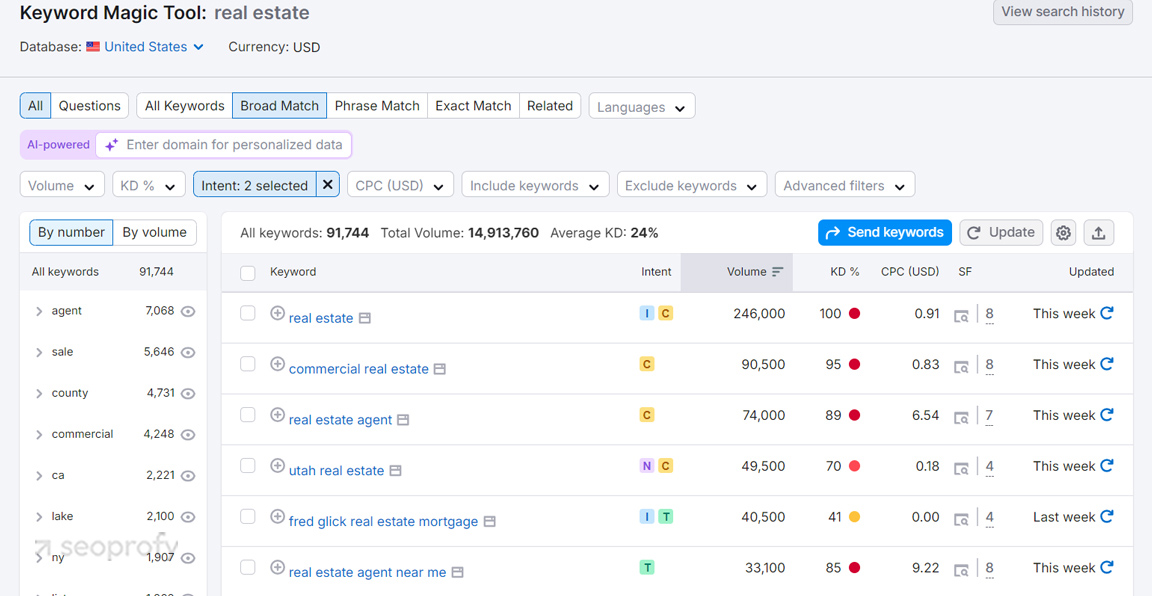Toggle eye icon for 'county' group

click(x=188, y=393)
